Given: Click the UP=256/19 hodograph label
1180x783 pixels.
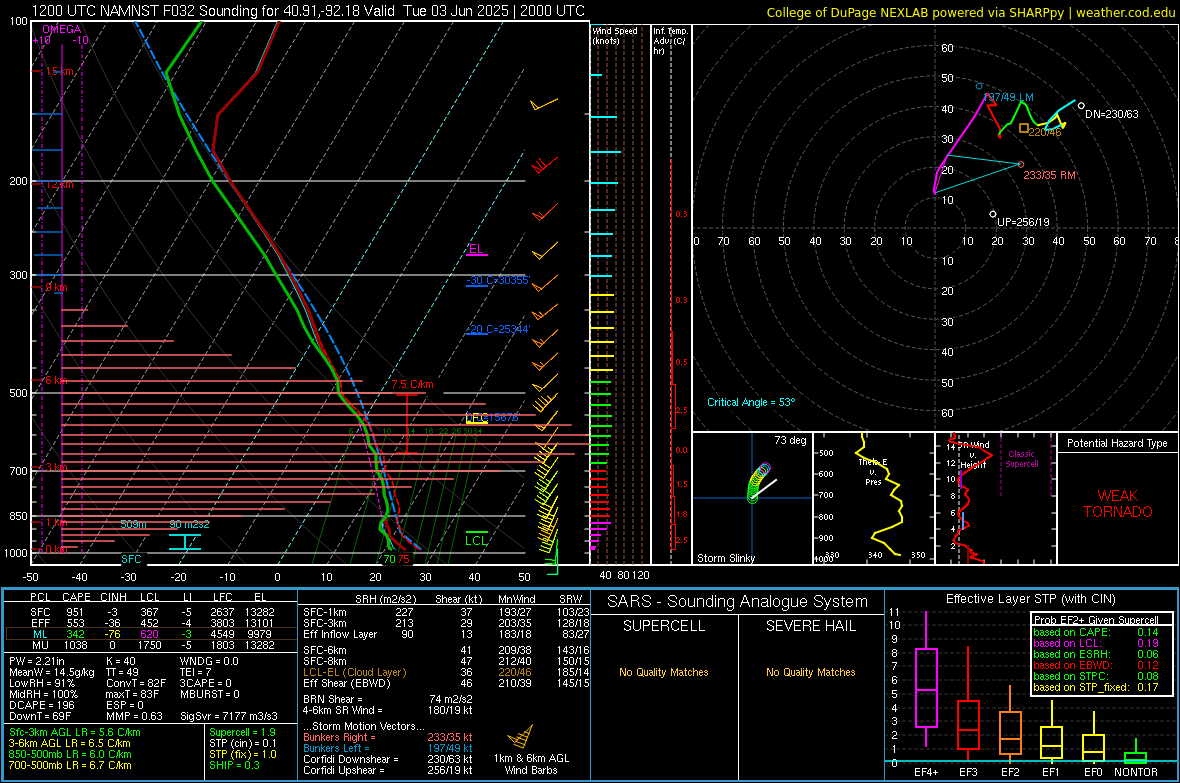Looking at the screenshot, I should pyautogui.click(x=1023, y=222).
